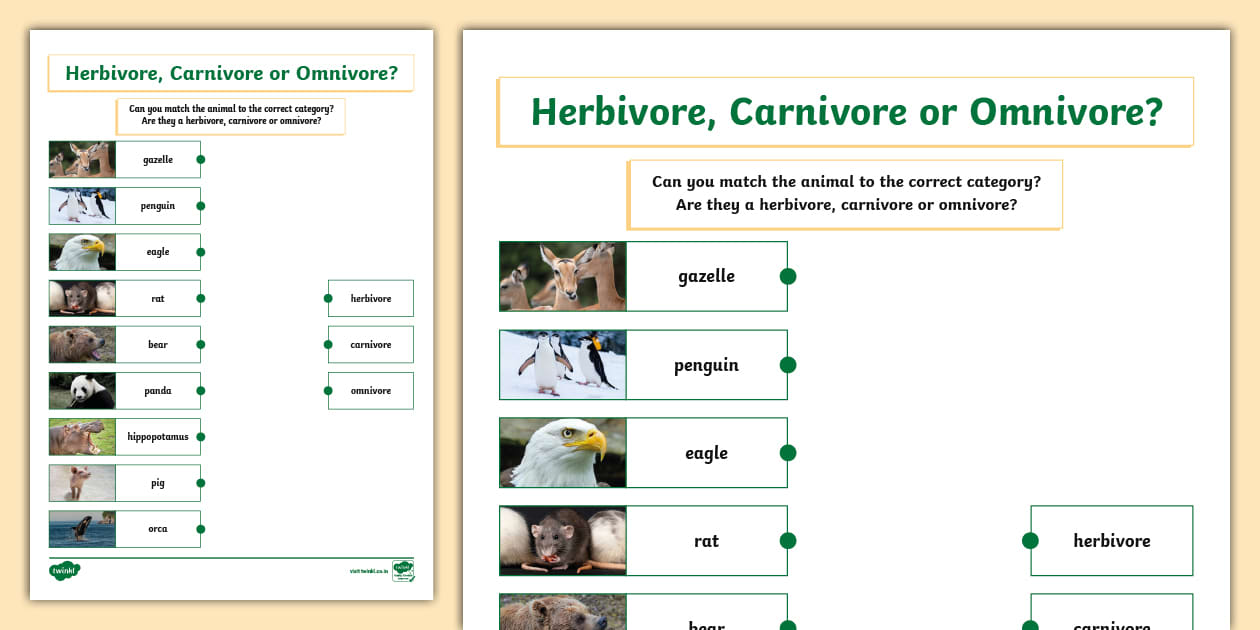Select the carnivore box on the small worksheet

point(371,345)
